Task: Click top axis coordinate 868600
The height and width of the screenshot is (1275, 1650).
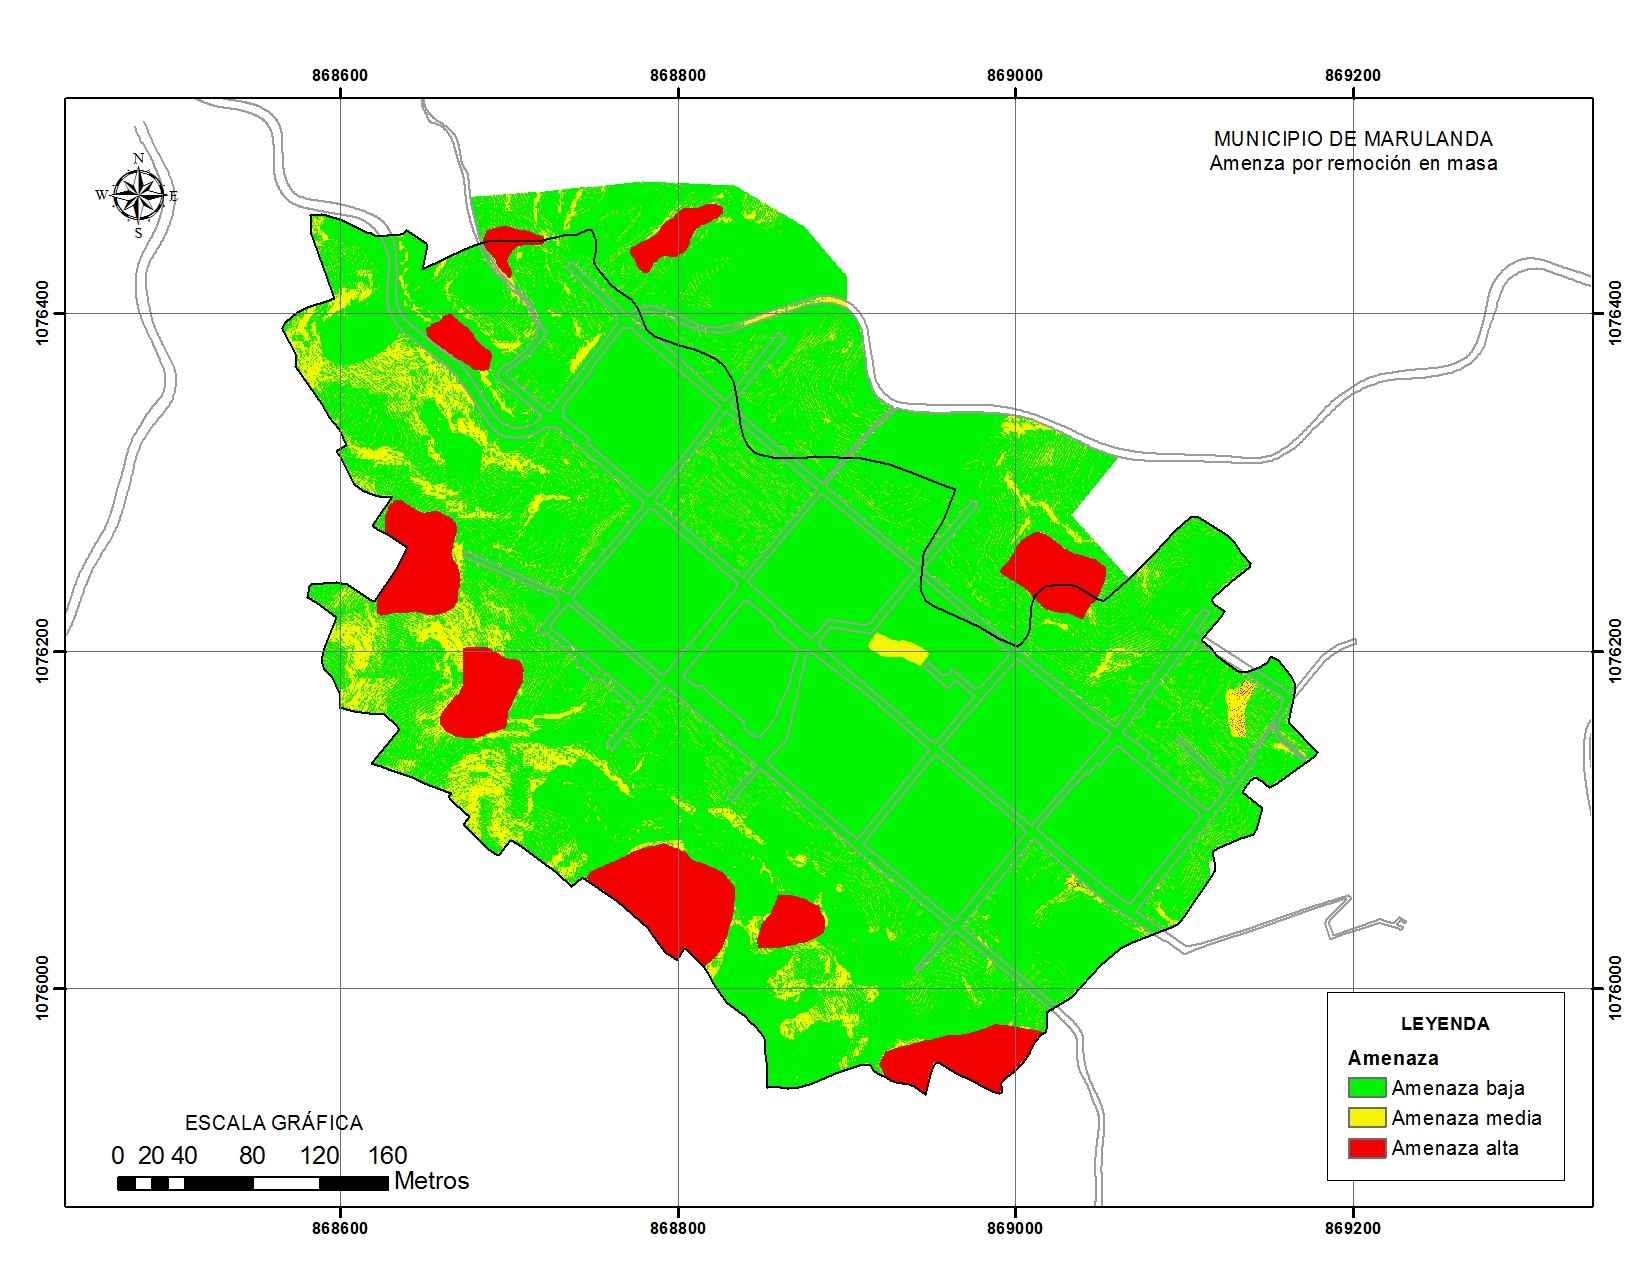Action: [x=340, y=76]
